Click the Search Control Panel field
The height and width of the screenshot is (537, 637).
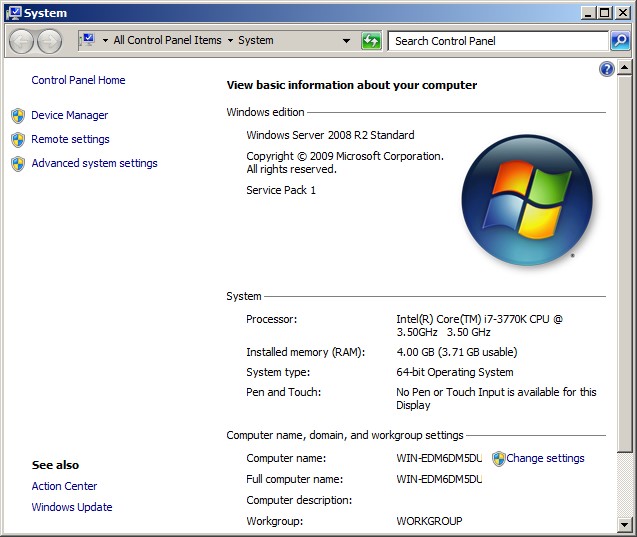(498, 41)
